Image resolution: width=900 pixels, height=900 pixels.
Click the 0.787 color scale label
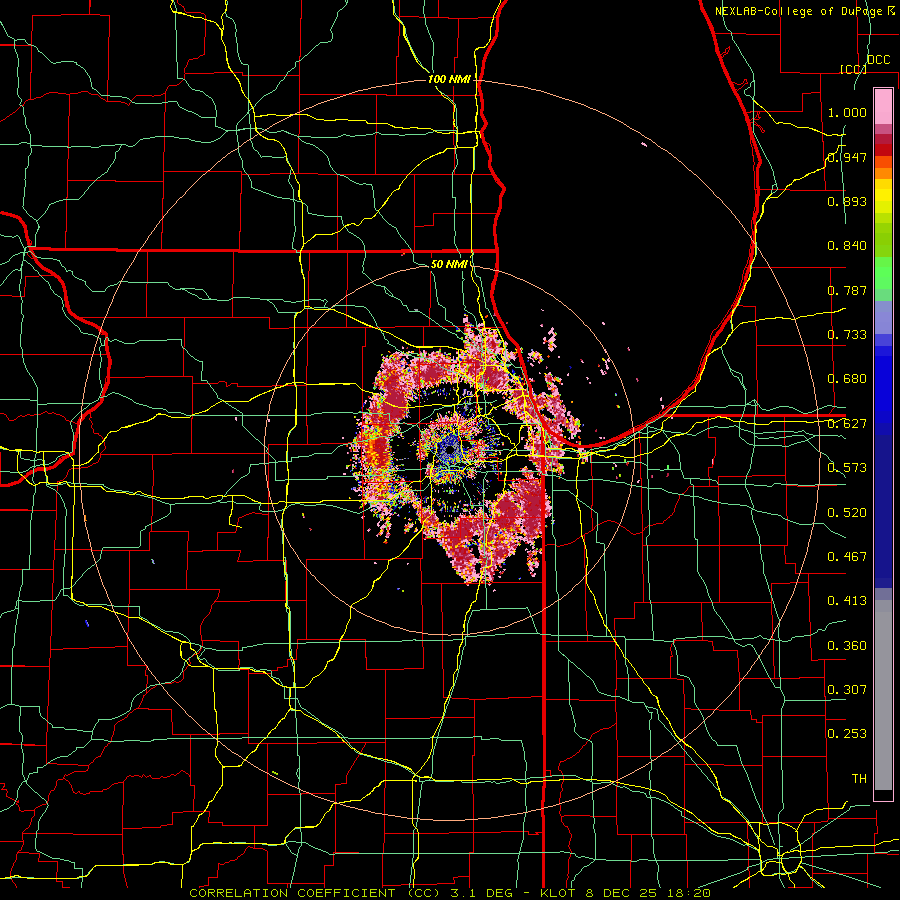pyautogui.click(x=847, y=290)
